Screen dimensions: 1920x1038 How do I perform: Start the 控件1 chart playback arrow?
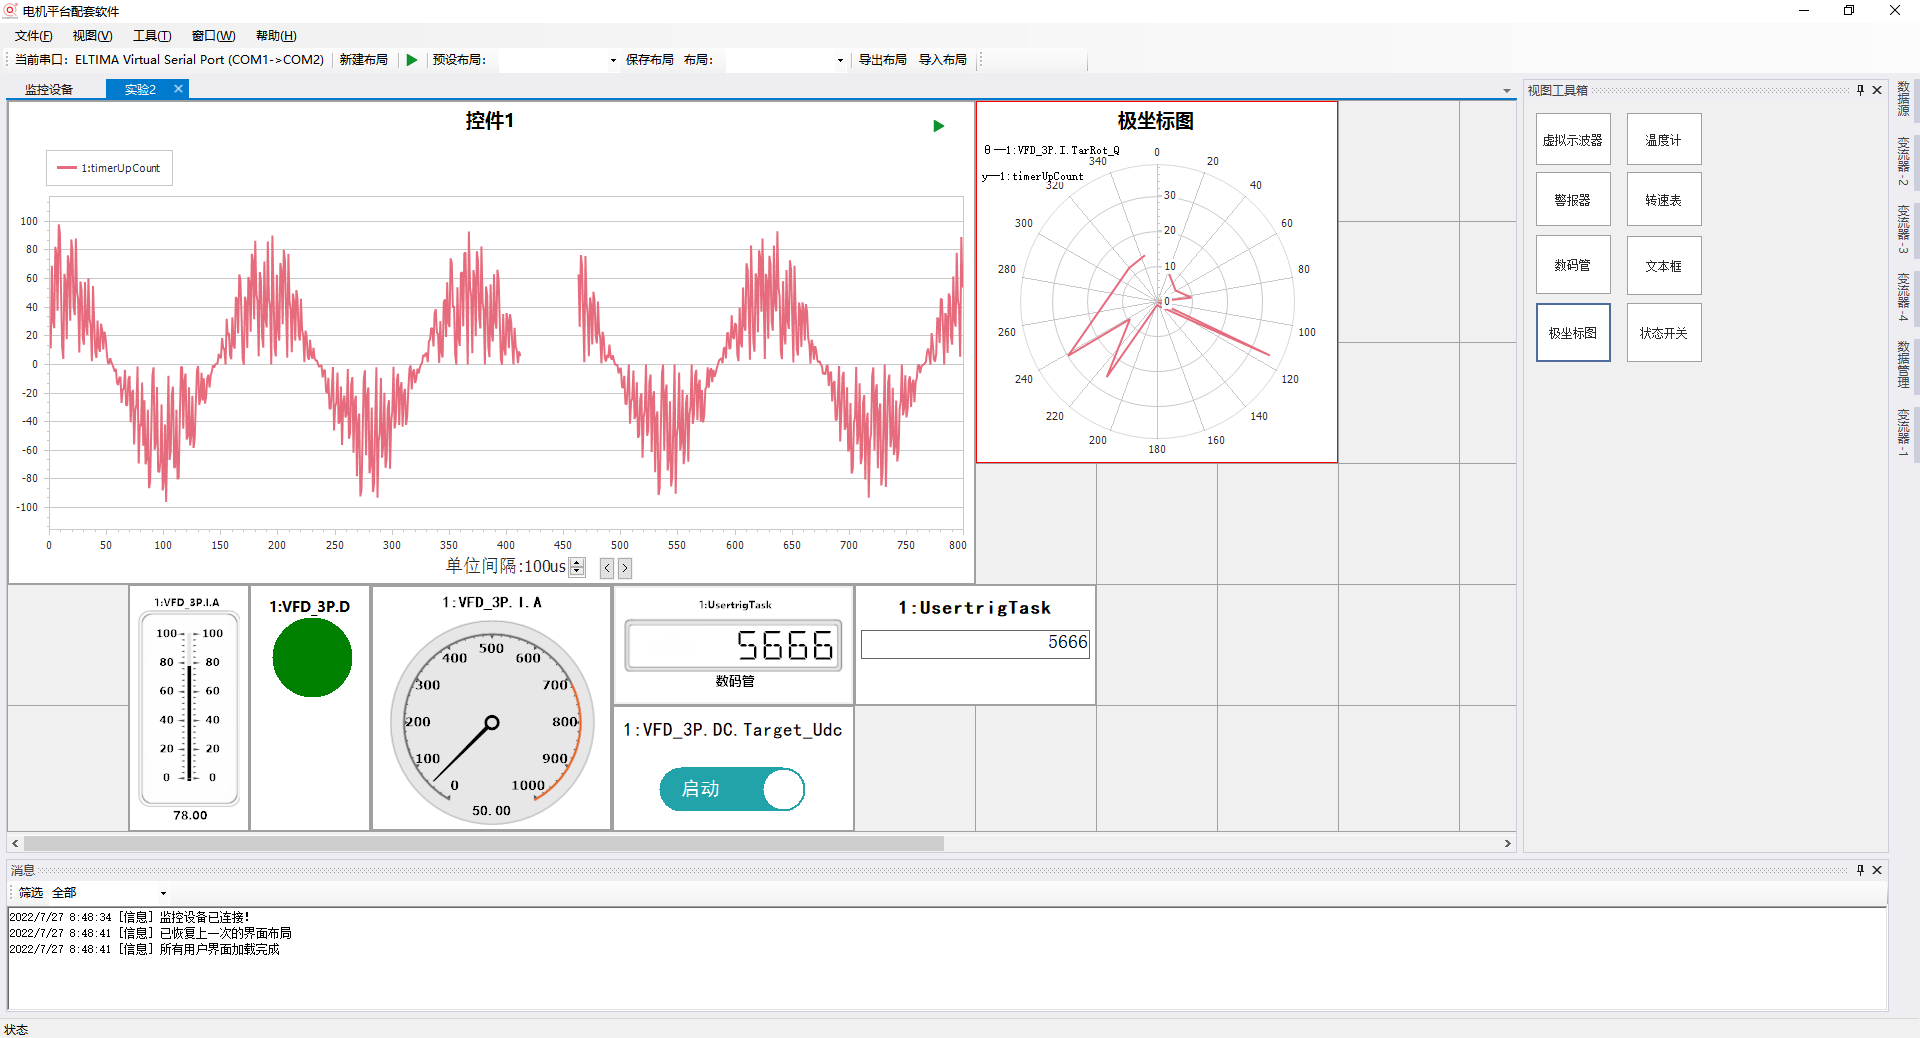[x=938, y=126]
